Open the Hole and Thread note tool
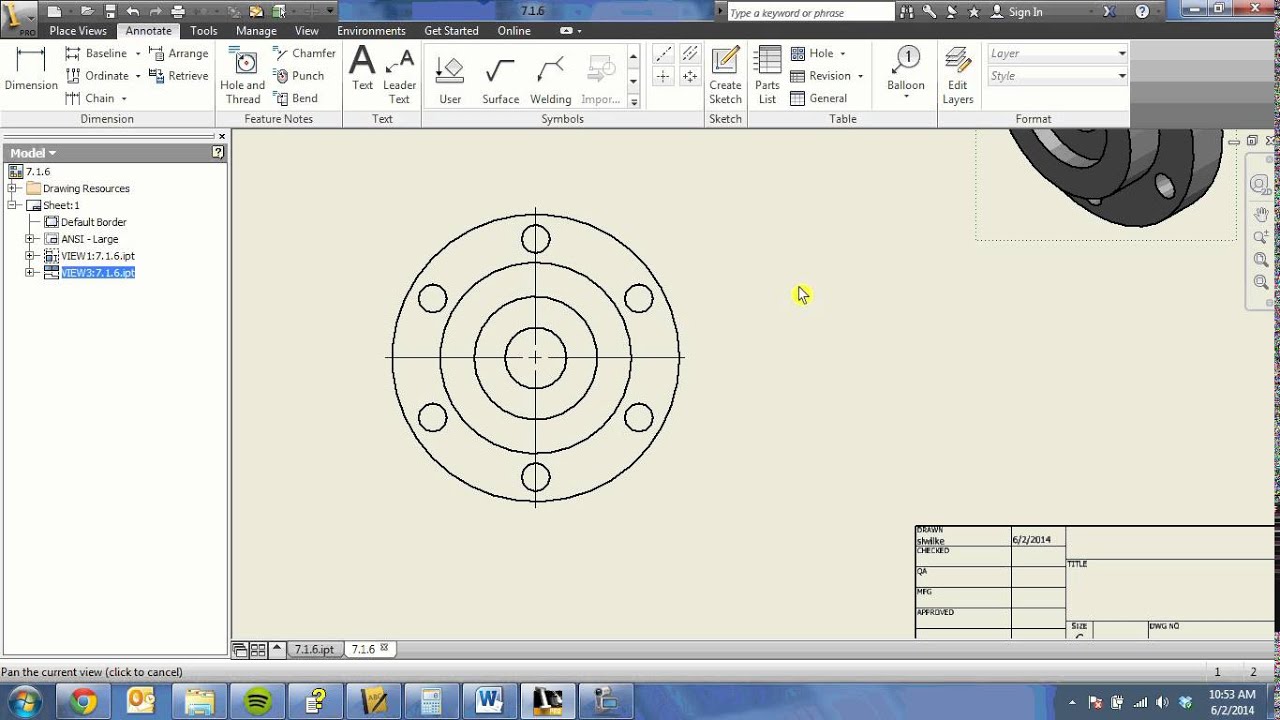Image resolution: width=1280 pixels, height=720 pixels. coord(243,76)
